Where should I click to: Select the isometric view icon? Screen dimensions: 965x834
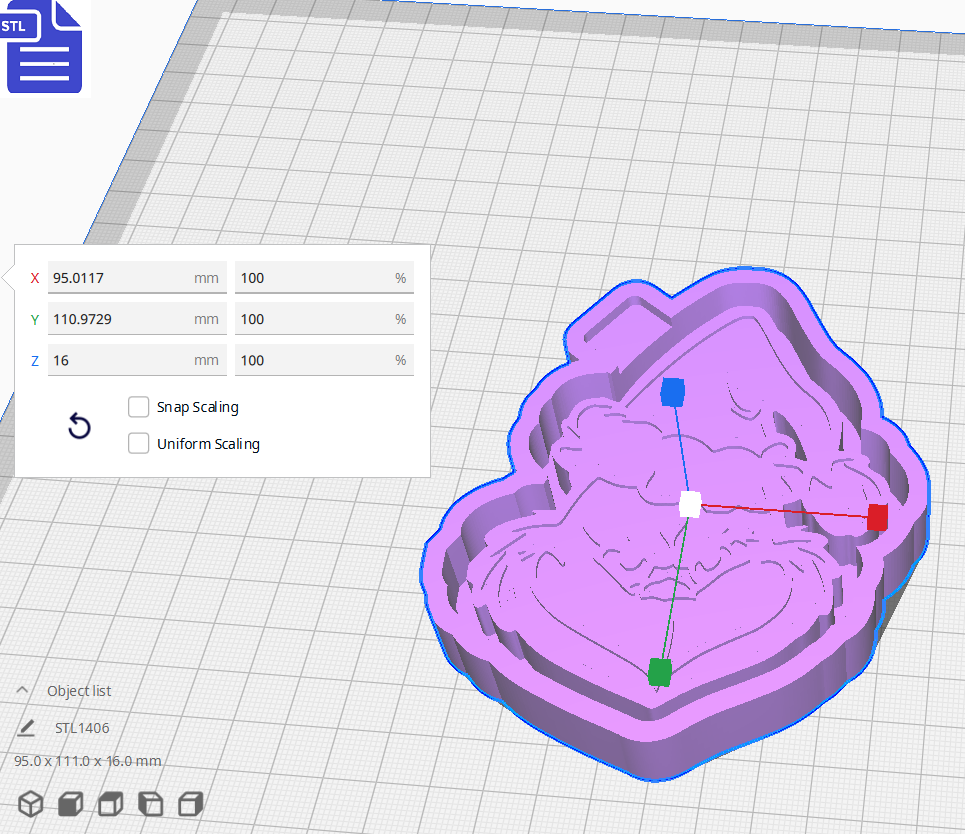[30, 803]
